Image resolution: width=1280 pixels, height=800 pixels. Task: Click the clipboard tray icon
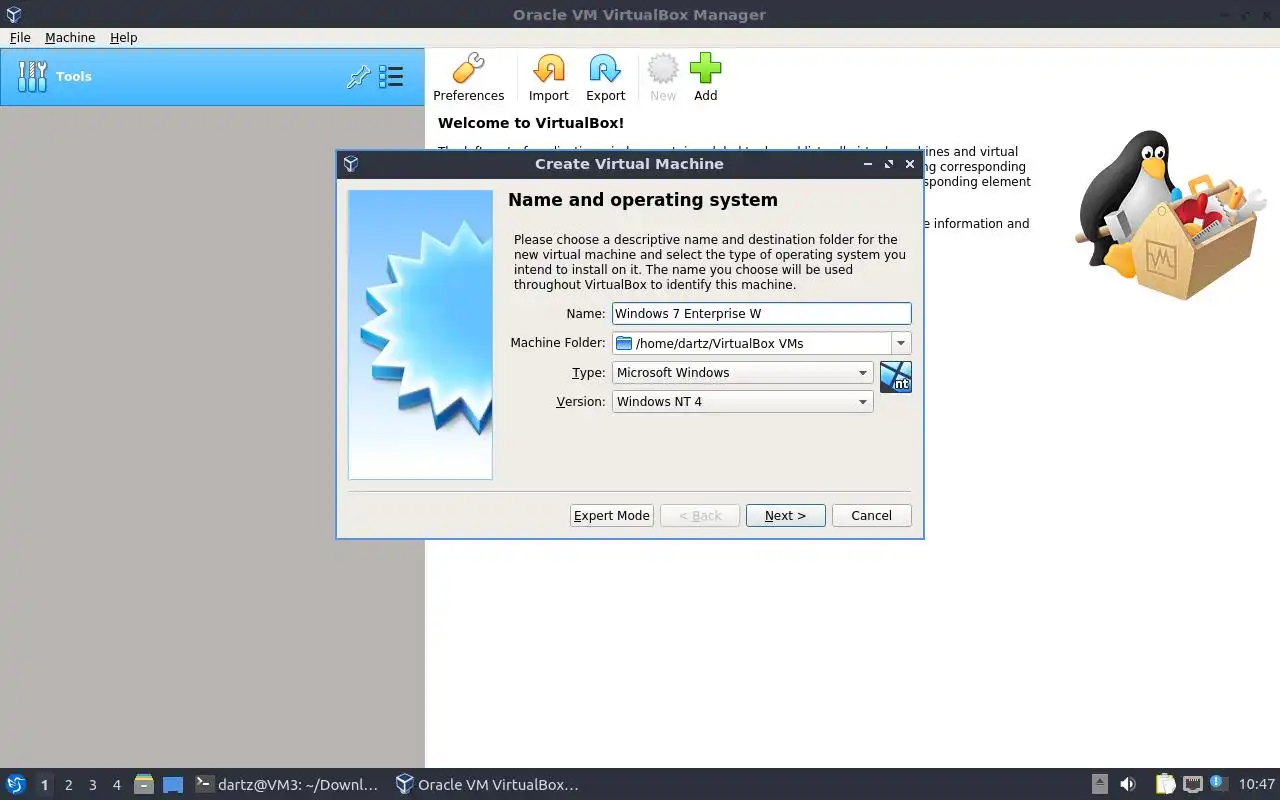1165,784
